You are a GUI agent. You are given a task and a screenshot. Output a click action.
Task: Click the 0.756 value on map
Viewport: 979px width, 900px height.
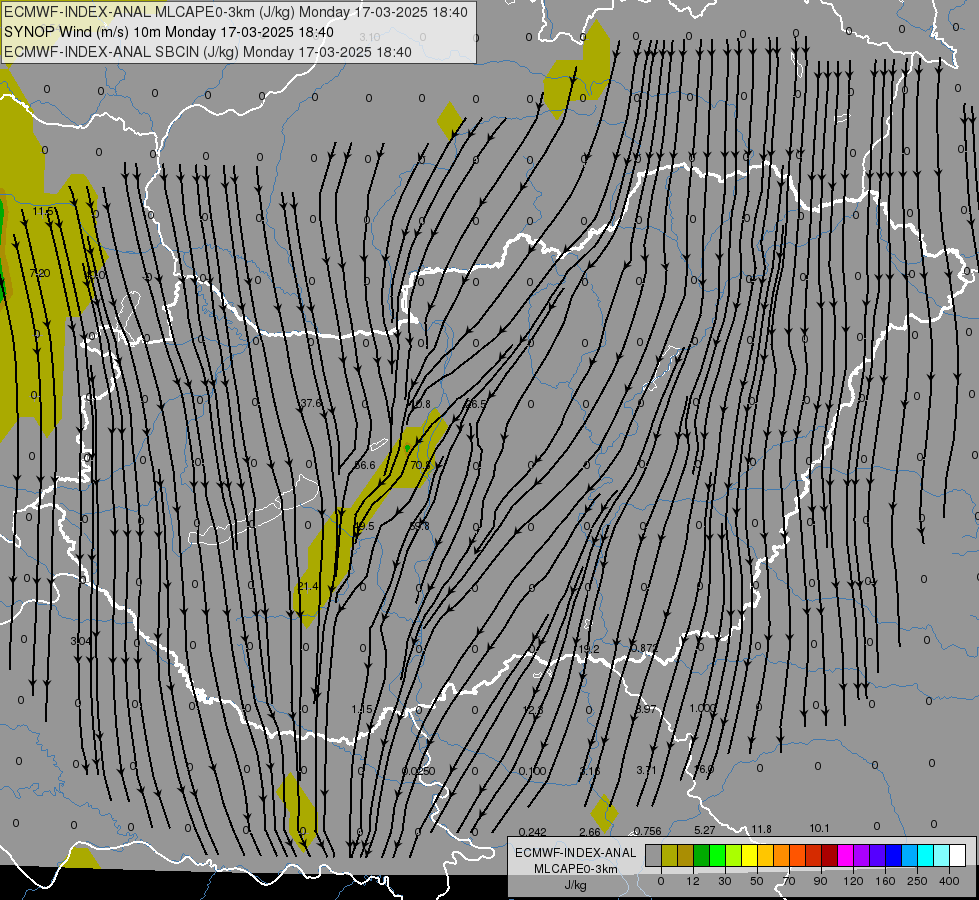pos(647,831)
